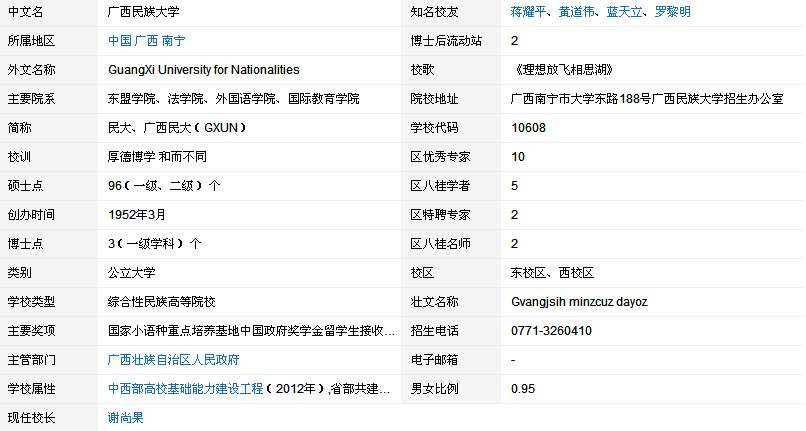Image resolution: width=806 pixels, height=431 pixels.
Task: Click the phone number 0771-3260410
Action: (551, 331)
